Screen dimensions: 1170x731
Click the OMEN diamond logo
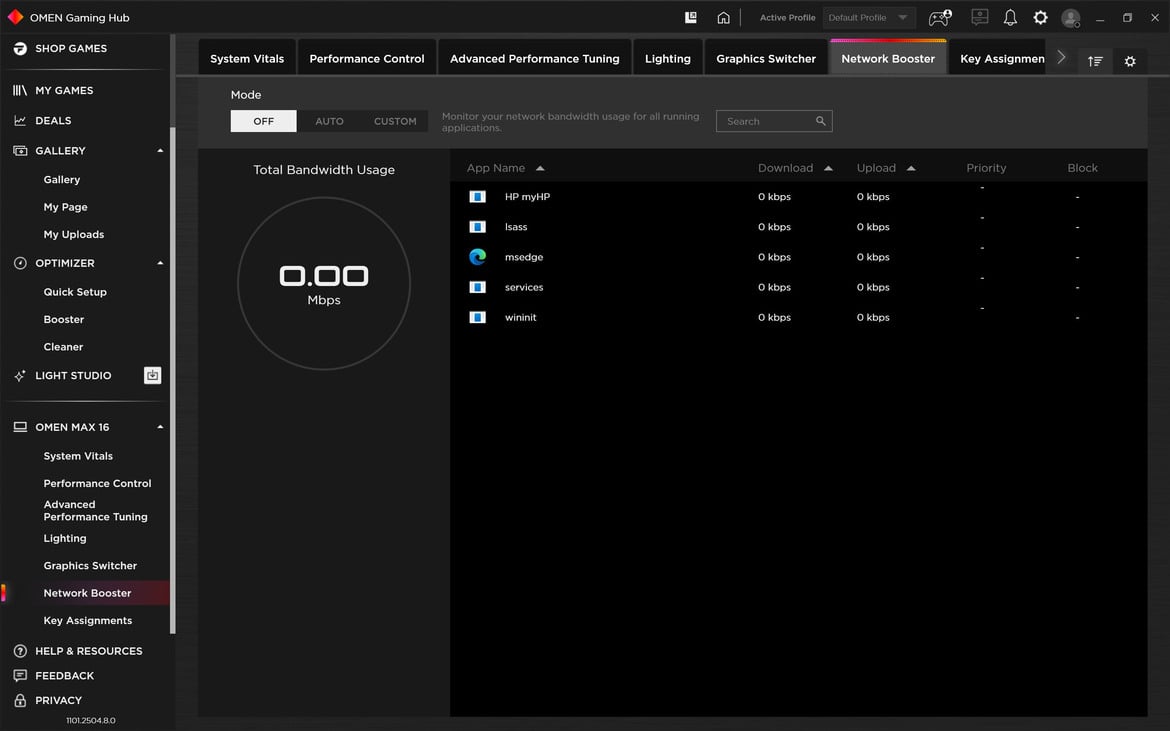coord(15,16)
